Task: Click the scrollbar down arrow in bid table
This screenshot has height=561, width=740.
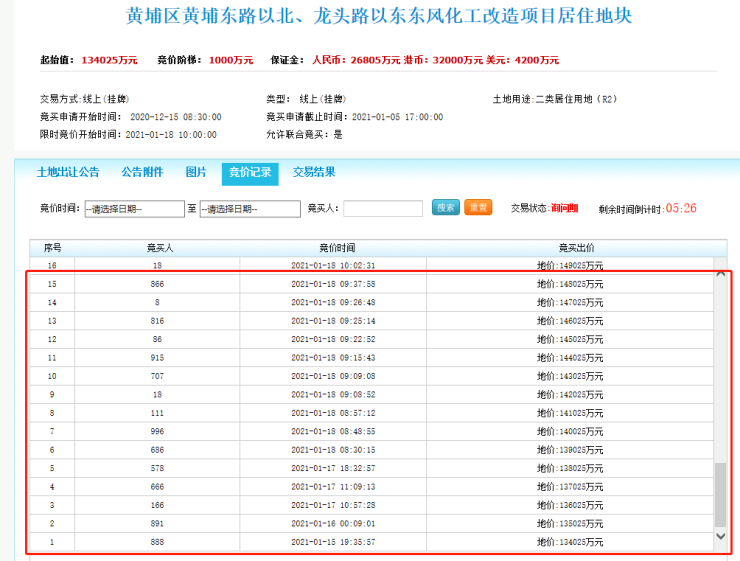Action: [x=720, y=537]
